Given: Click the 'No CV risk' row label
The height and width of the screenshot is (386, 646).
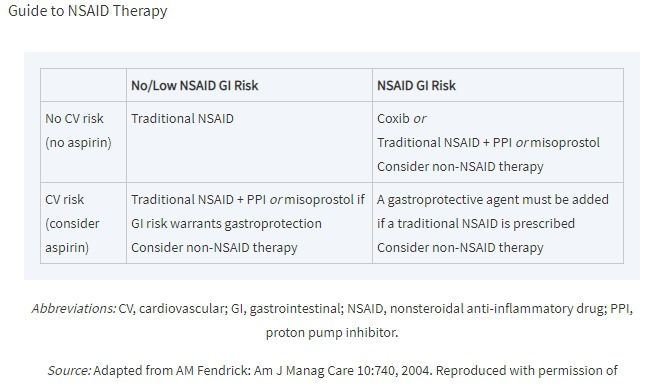Looking at the screenshot, I should click(x=74, y=119).
